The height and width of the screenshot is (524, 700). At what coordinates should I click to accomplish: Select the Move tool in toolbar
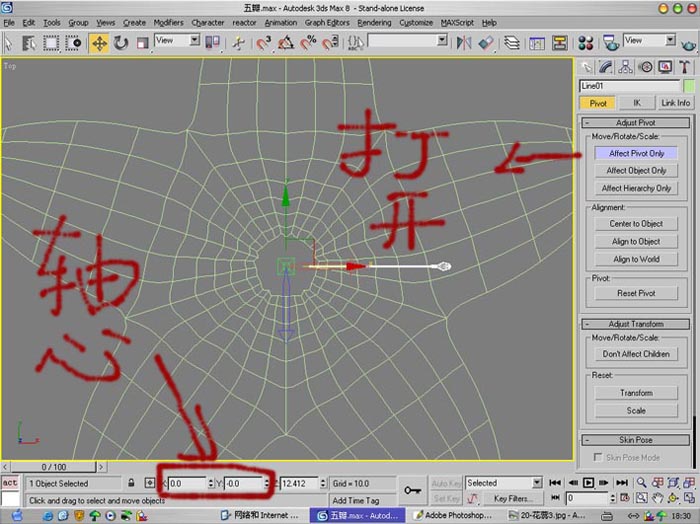(99, 43)
